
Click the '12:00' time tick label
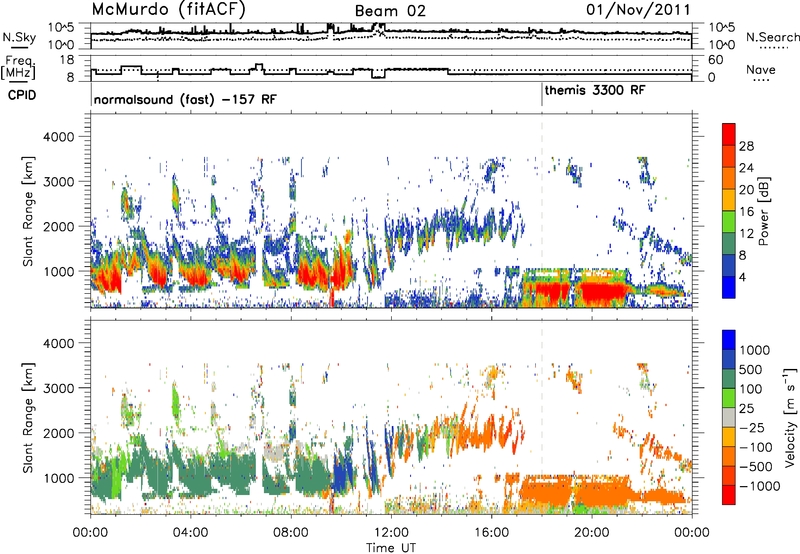pos(391,532)
